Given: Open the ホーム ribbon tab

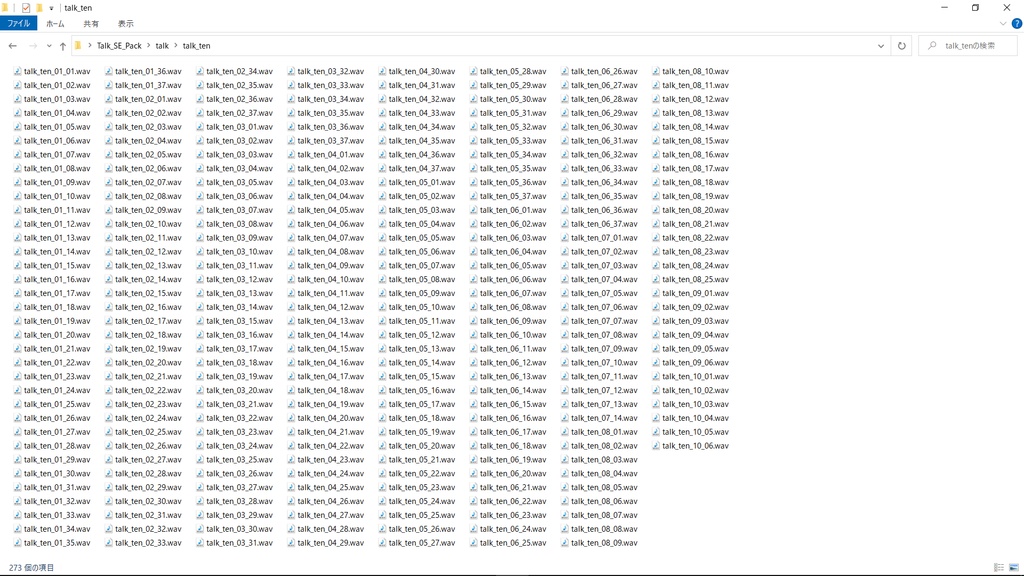Looking at the screenshot, I should pos(55,24).
